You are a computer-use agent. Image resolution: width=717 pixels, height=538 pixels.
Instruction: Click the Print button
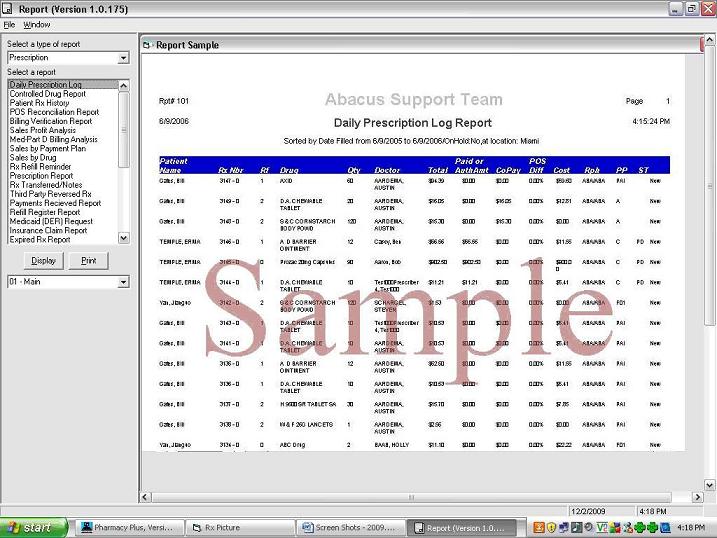(89, 261)
